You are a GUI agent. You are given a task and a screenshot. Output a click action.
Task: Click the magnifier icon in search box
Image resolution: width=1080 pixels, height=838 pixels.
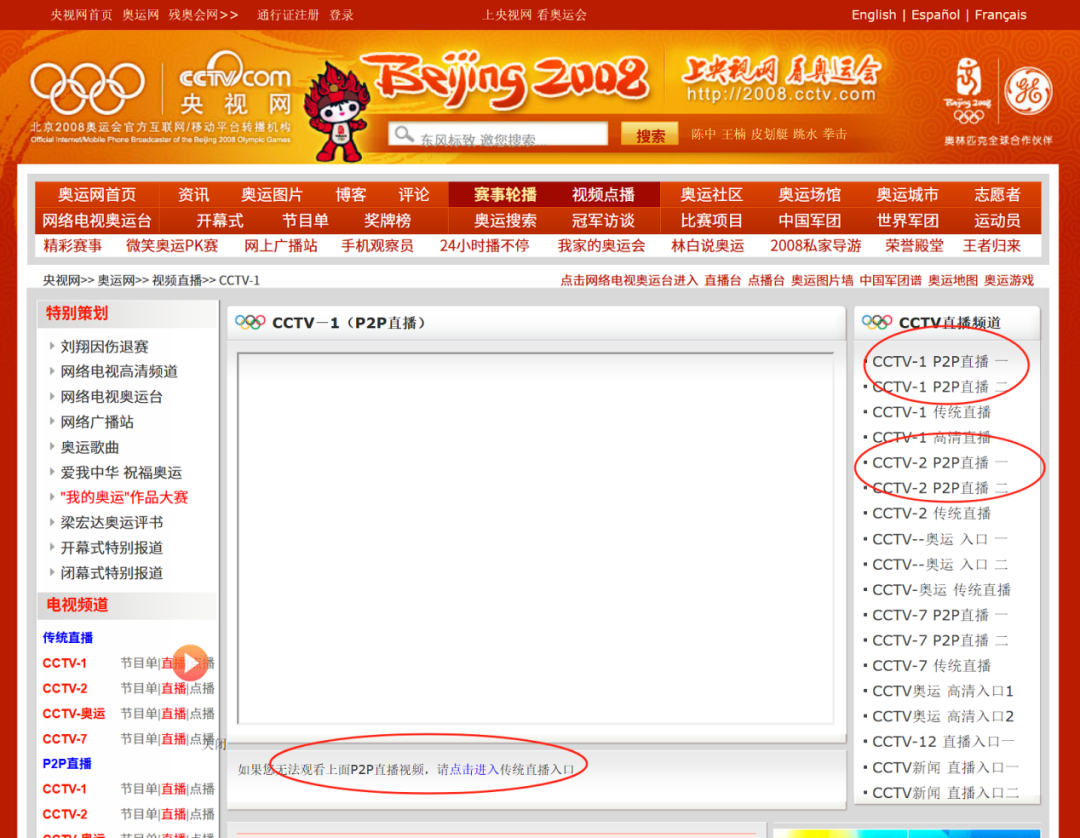403,135
